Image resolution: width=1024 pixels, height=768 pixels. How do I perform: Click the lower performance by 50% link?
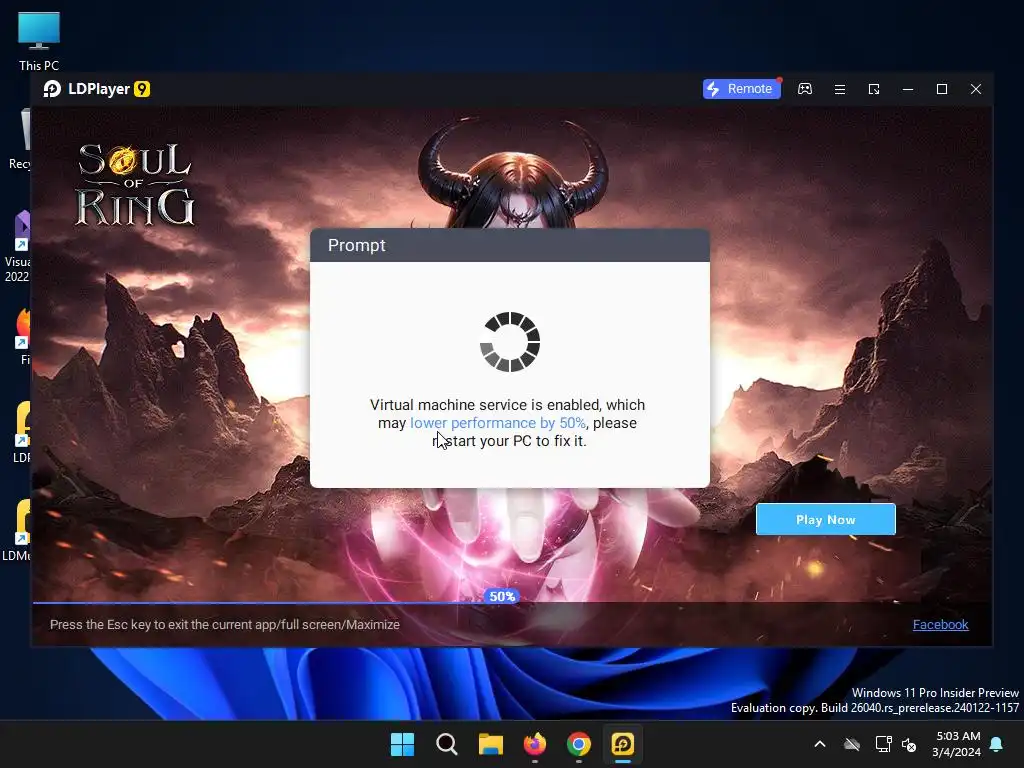click(x=498, y=423)
